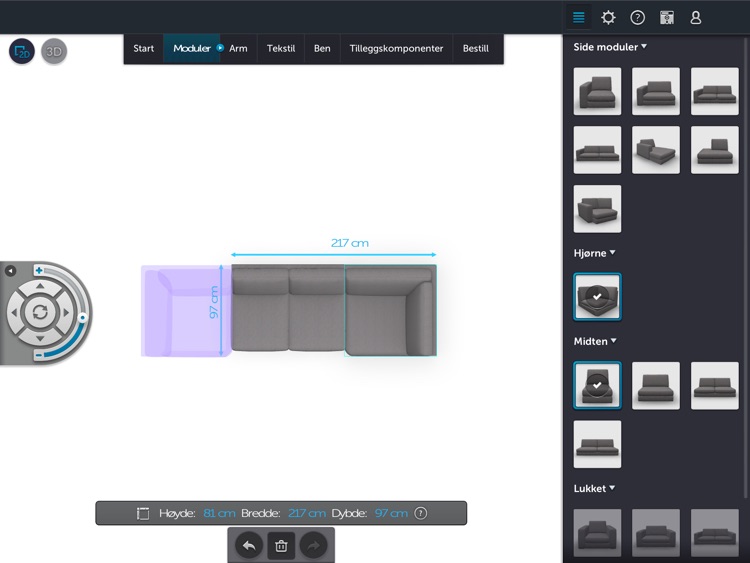Open user account profile icon

pos(696,18)
